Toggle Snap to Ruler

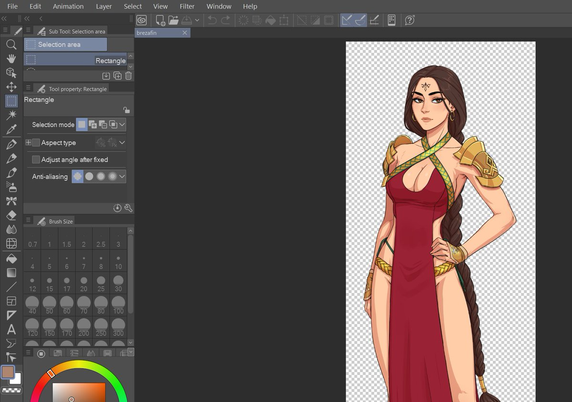click(347, 20)
